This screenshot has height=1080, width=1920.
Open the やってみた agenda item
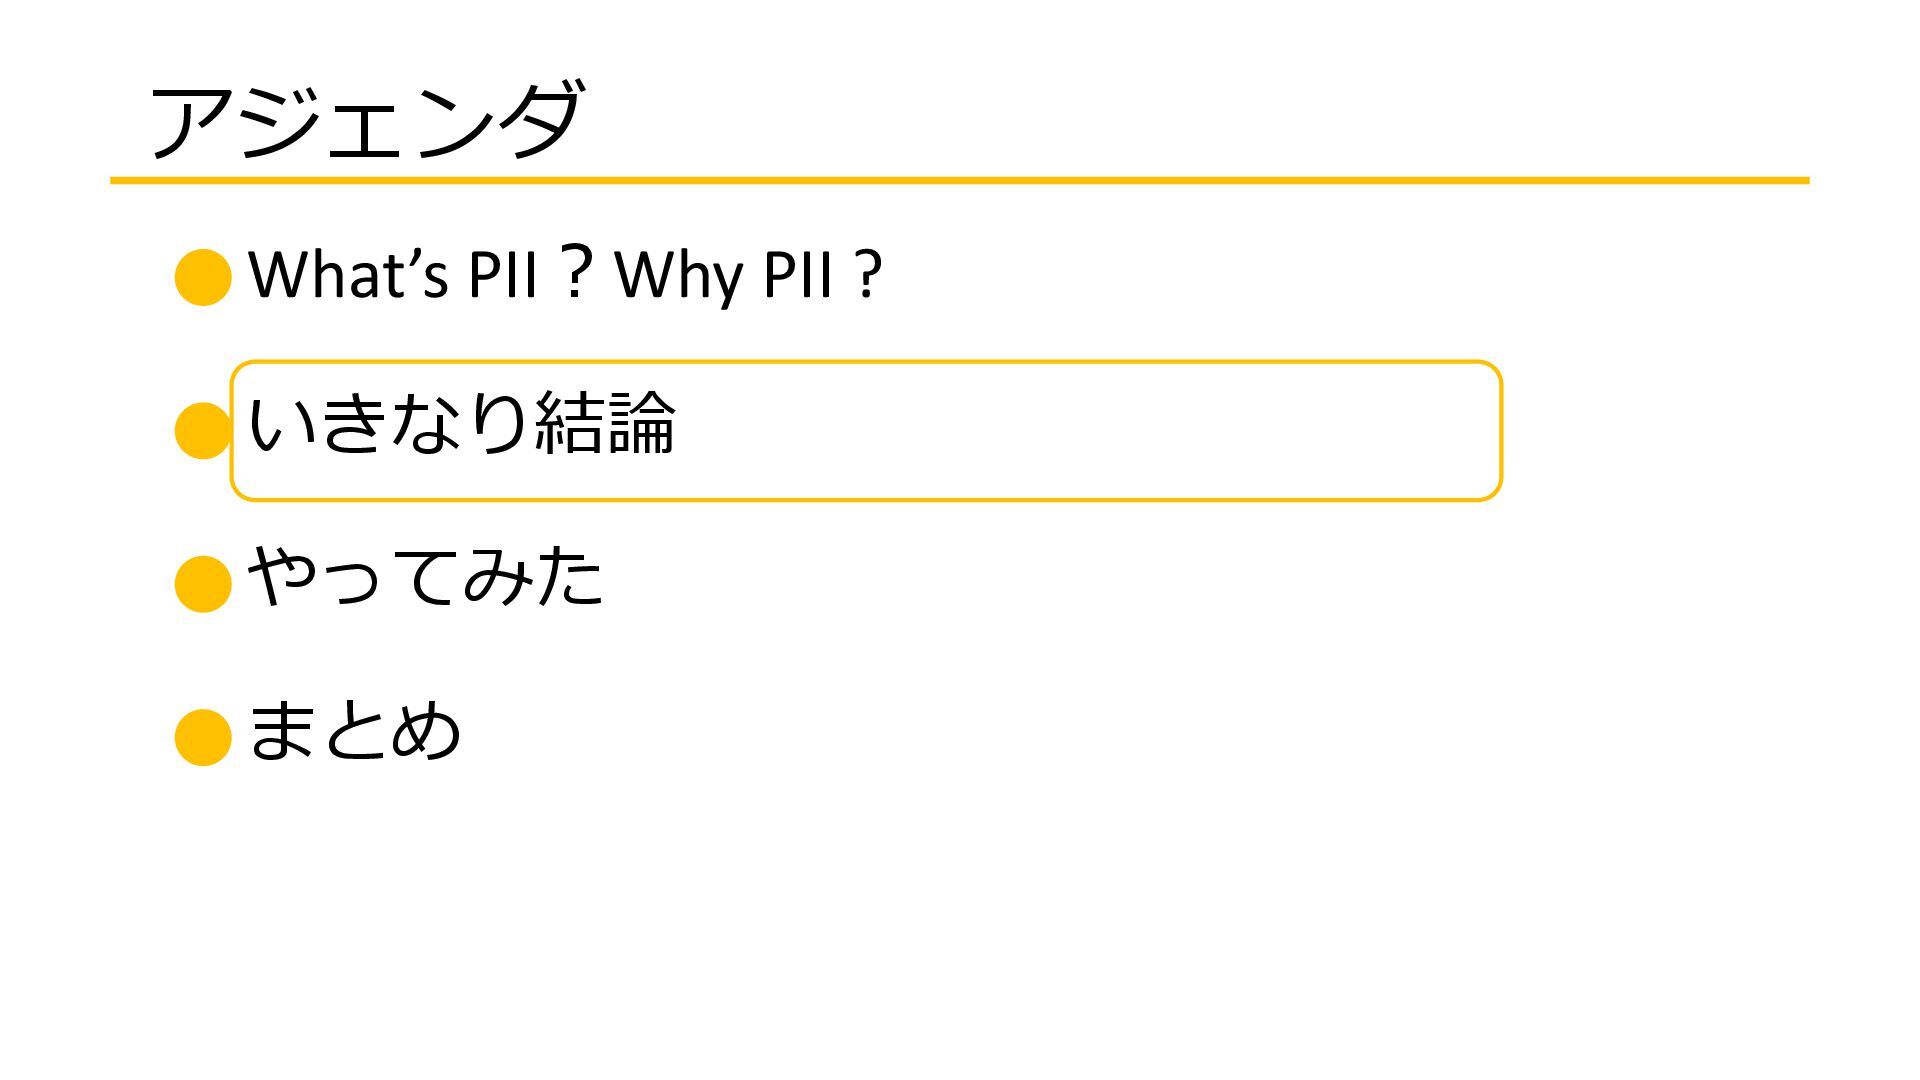point(426,577)
